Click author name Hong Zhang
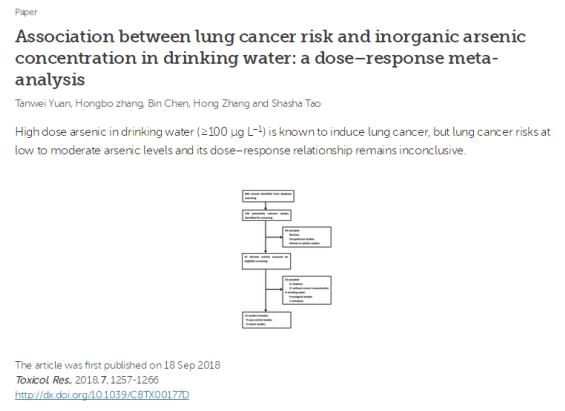 [x=221, y=103]
